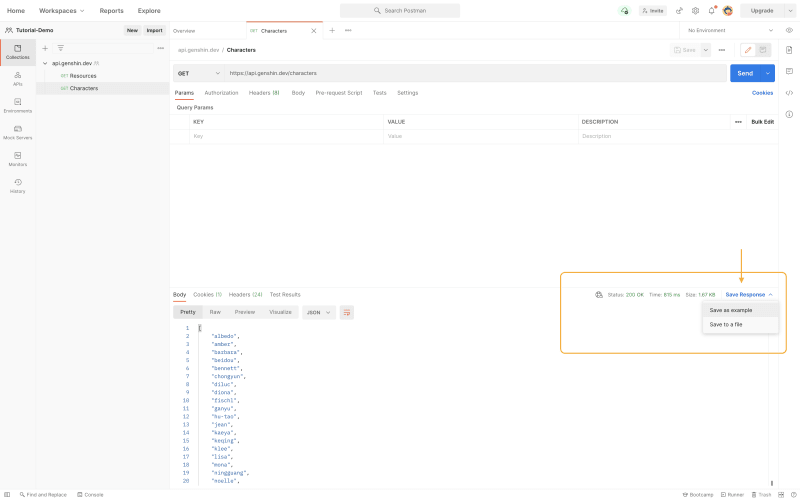Open the Monitors sidebar panel
Viewport: 800px width, 500px height.
pos(17,159)
